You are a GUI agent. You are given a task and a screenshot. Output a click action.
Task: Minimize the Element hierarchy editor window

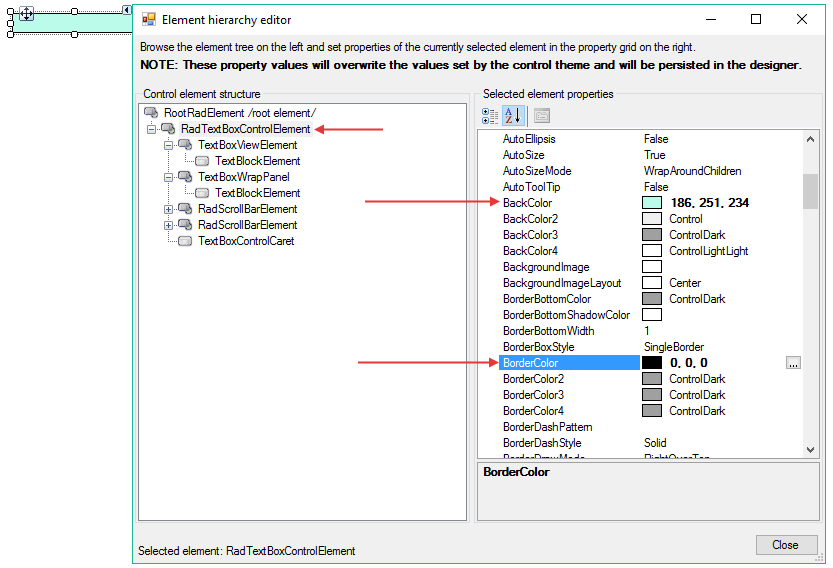[x=711, y=19]
